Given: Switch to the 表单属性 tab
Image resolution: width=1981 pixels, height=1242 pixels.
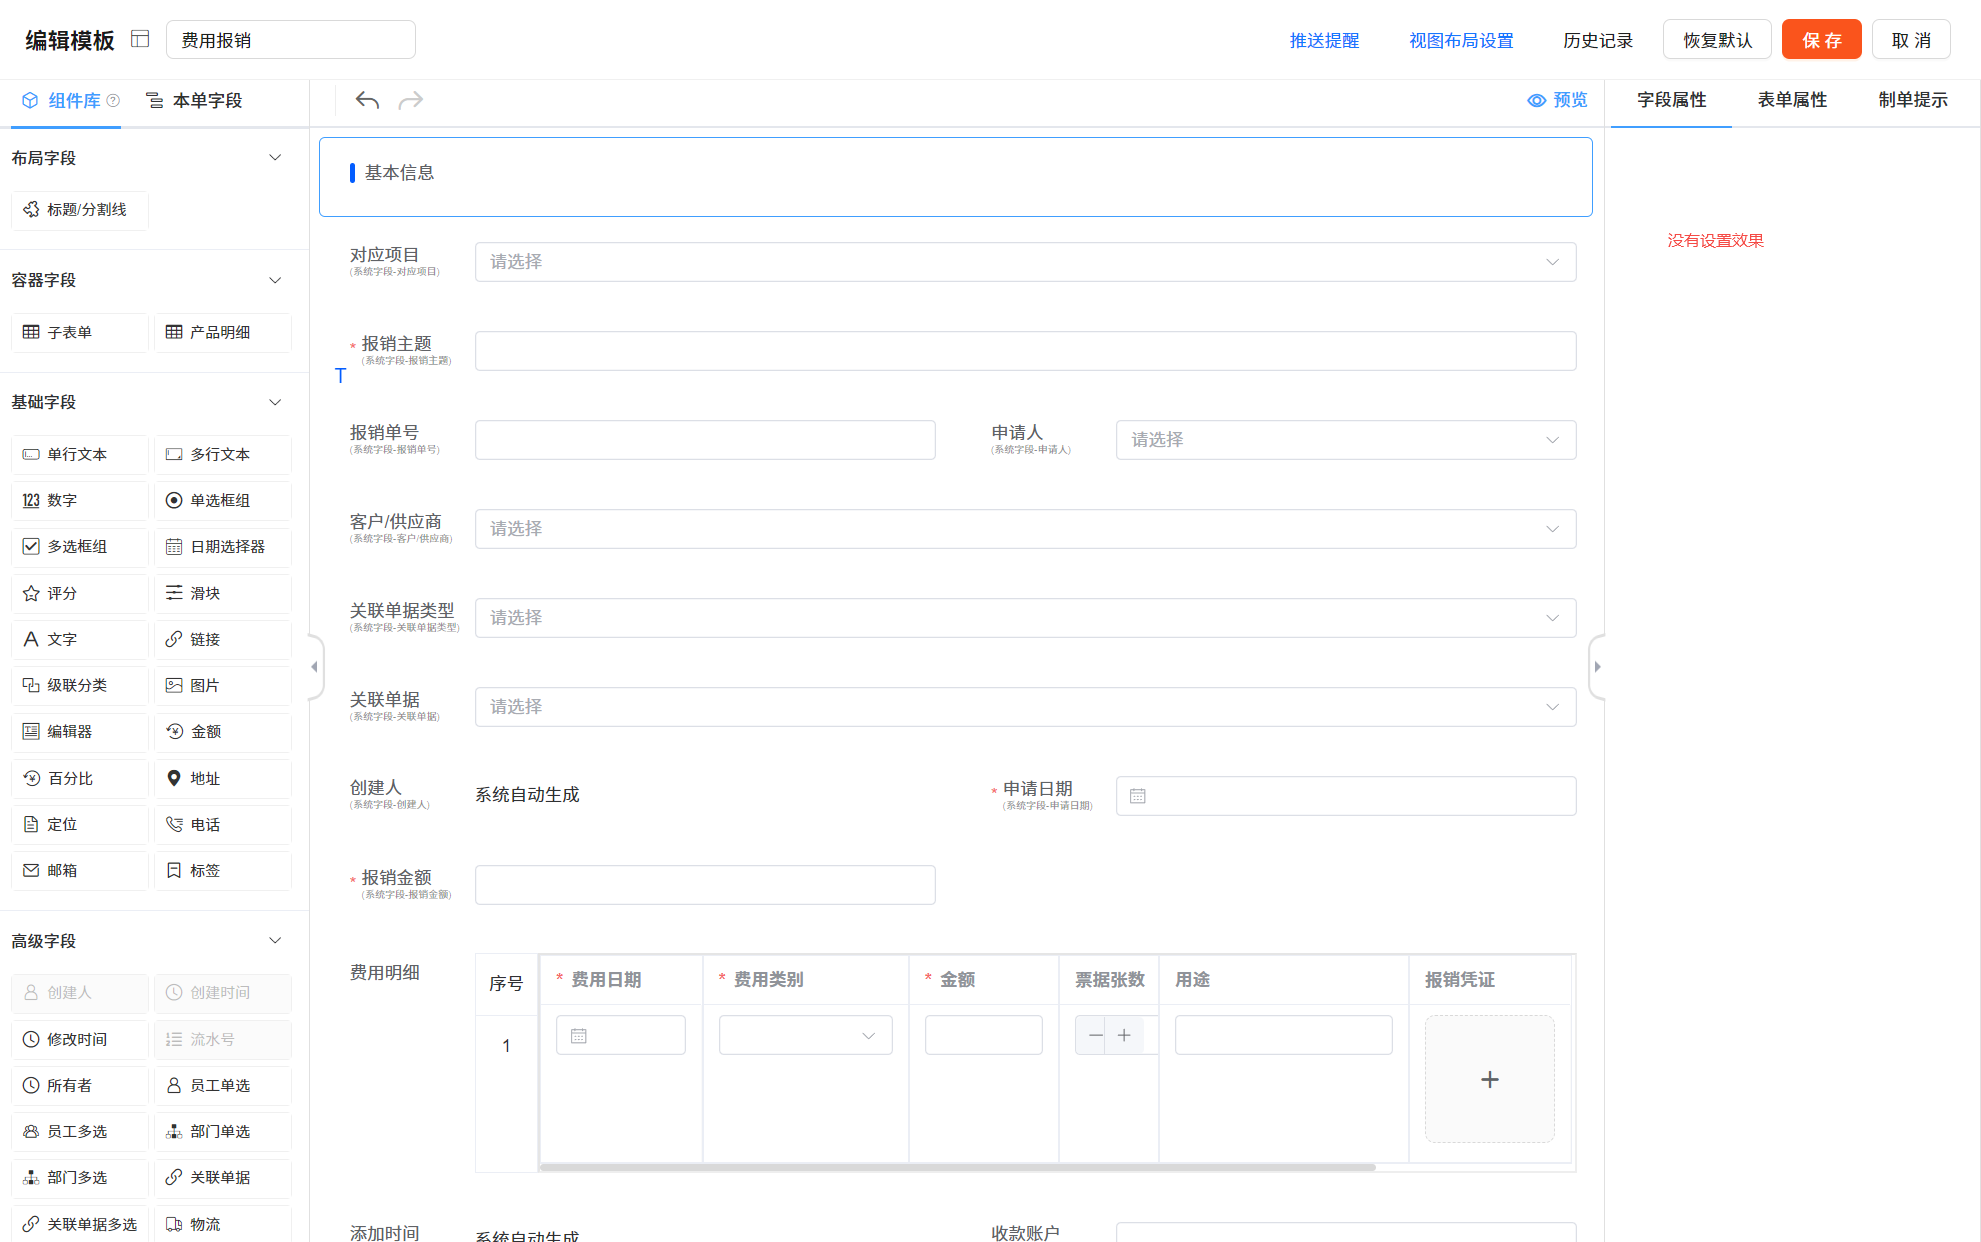Looking at the screenshot, I should click(1792, 100).
